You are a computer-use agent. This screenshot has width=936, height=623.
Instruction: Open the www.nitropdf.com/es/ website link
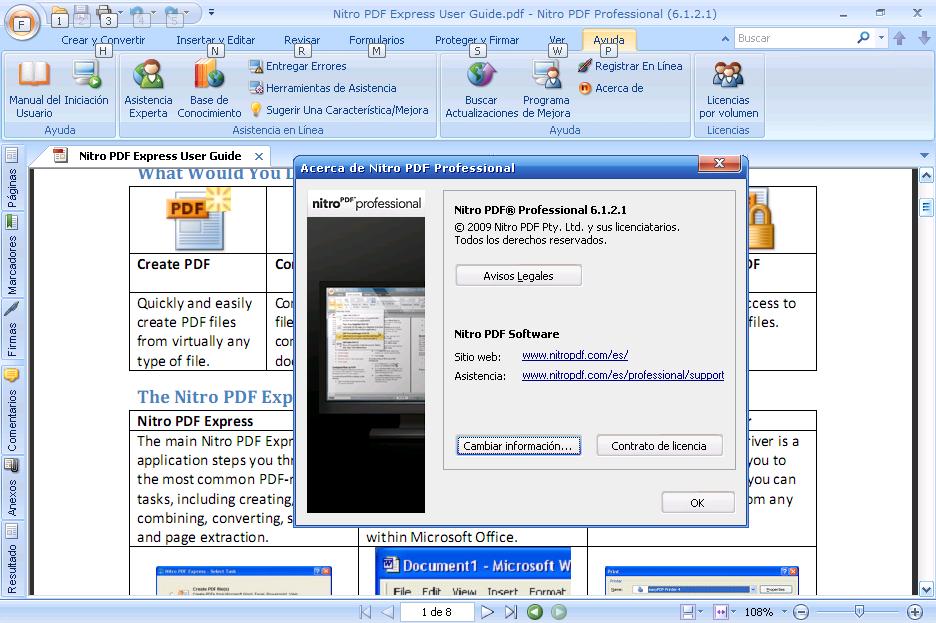tap(575, 355)
